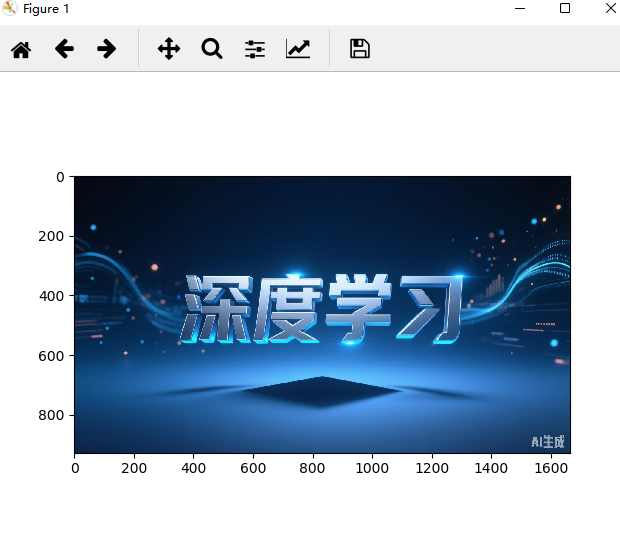Screen dimensions: 620x535
Task: Close the Figure 1 window
Action: click(611, 8)
